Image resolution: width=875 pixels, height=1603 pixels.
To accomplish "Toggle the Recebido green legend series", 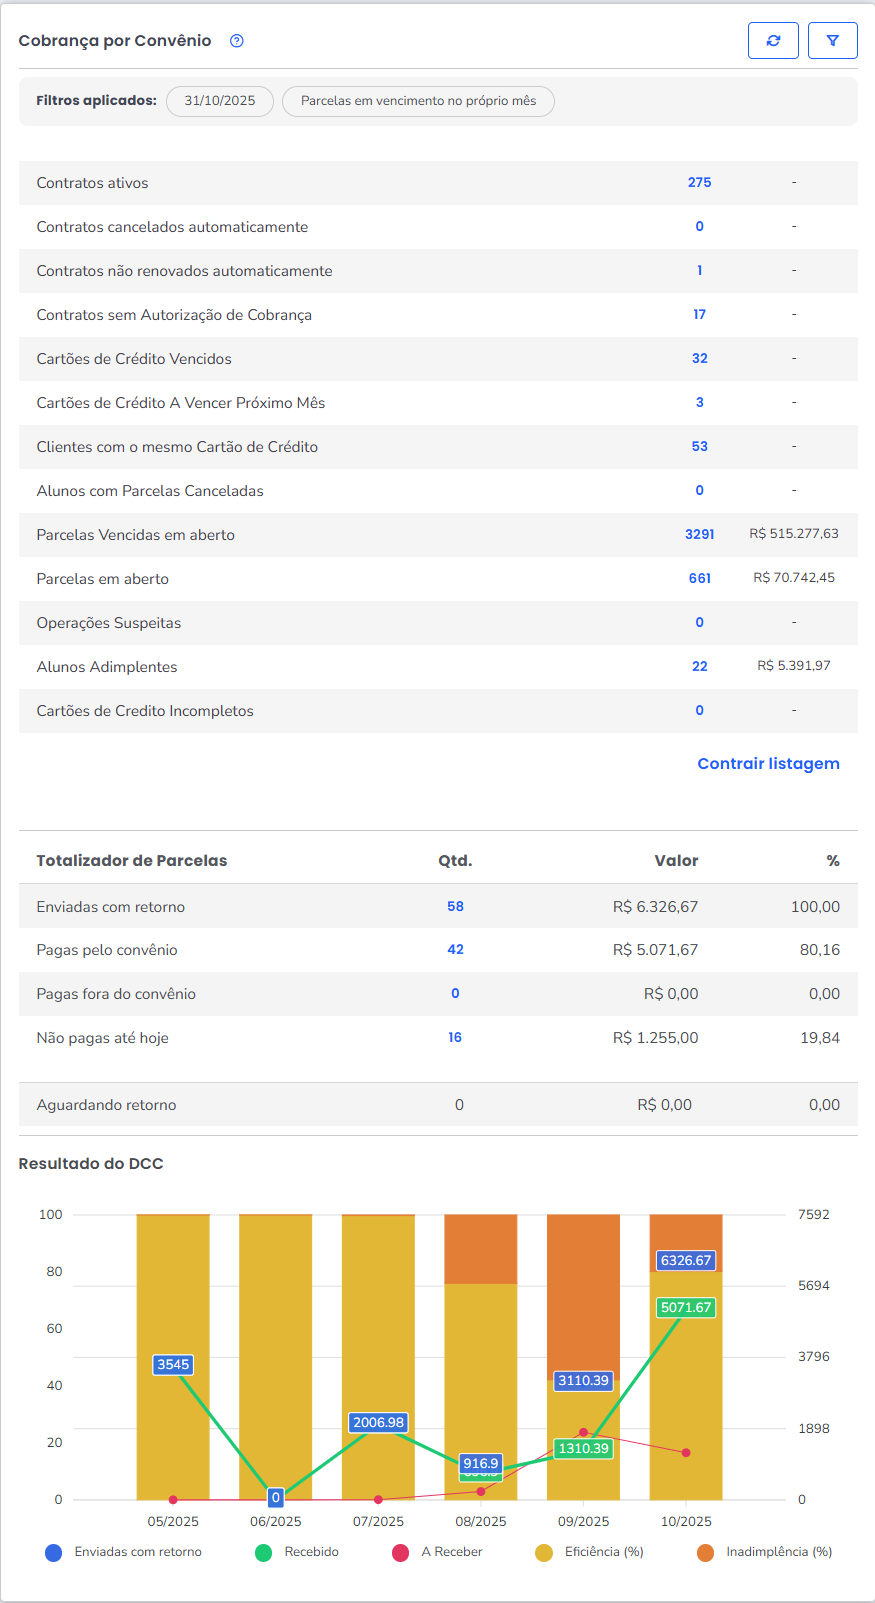I will coord(297,1552).
